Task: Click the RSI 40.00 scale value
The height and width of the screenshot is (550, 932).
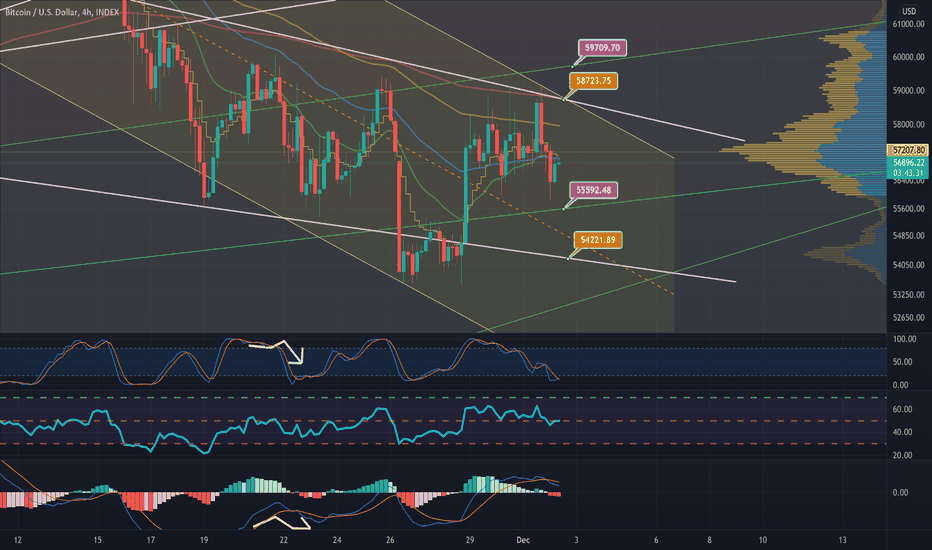Action: click(x=902, y=432)
